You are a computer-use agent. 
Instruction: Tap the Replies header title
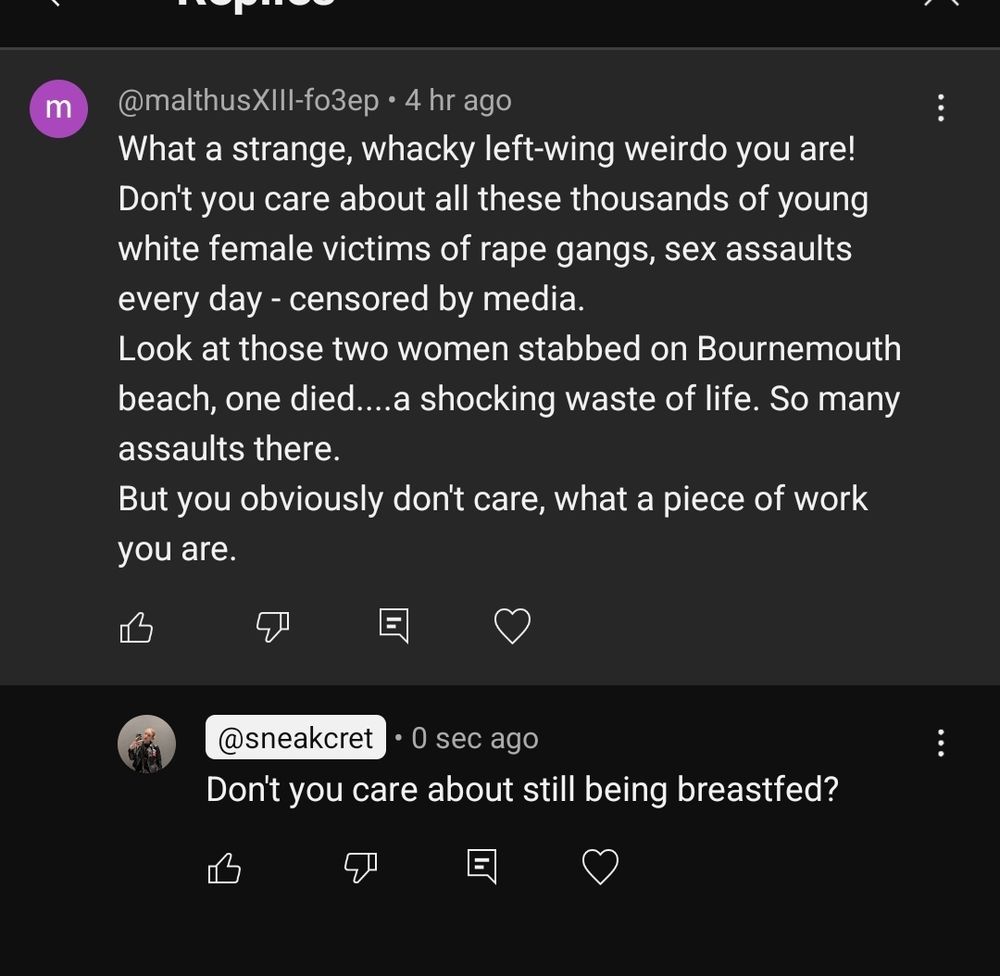[255, 4]
